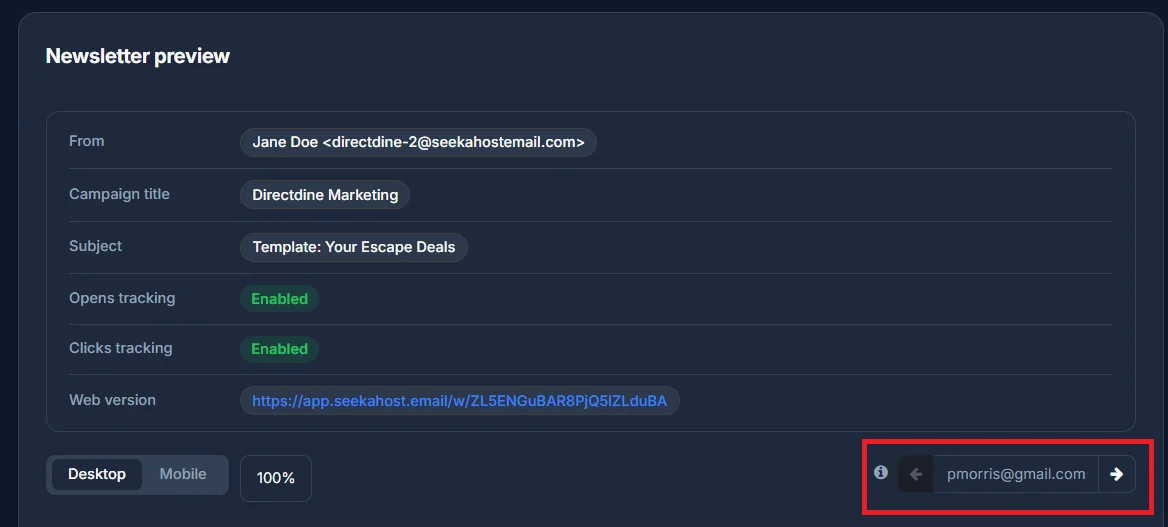Image resolution: width=1168 pixels, height=527 pixels.
Task: Click the info icon beside recipient selector
Action: (x=880, y=472)
